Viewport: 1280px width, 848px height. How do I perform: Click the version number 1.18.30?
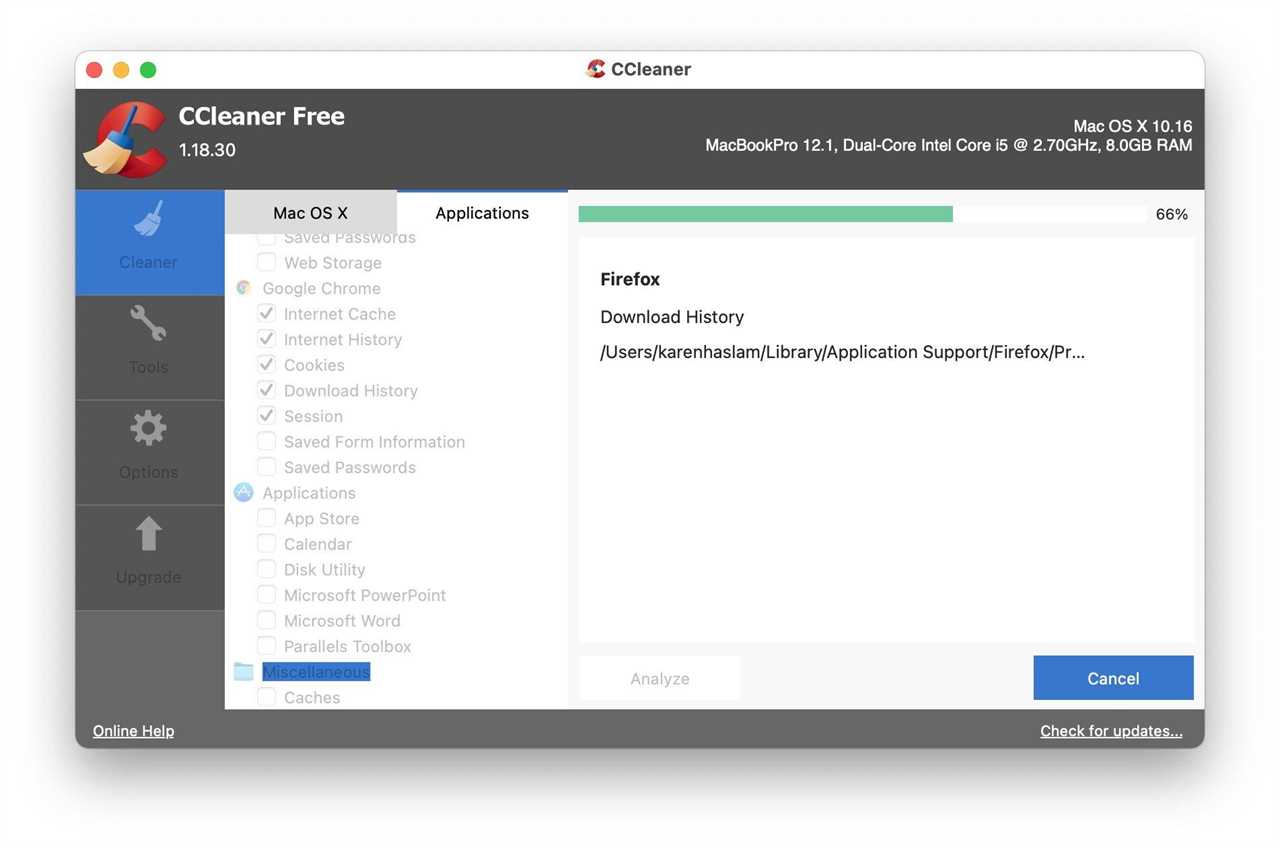coord(207,150)
